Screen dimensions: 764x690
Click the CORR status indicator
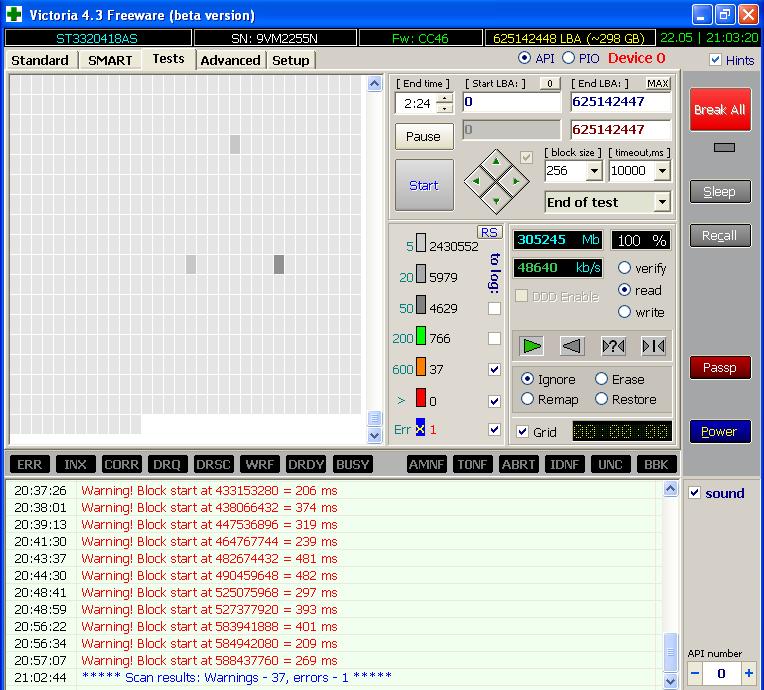pos(121,464)
